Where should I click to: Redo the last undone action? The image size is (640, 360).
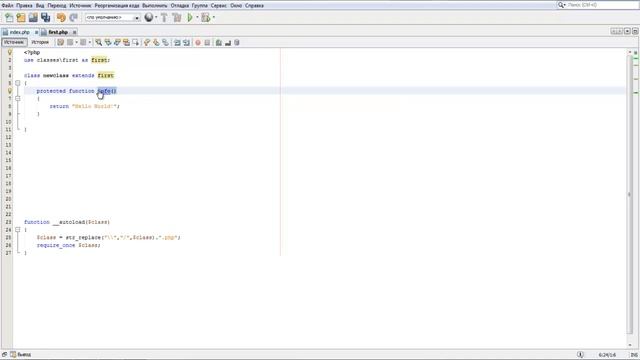tap(73, 18)
